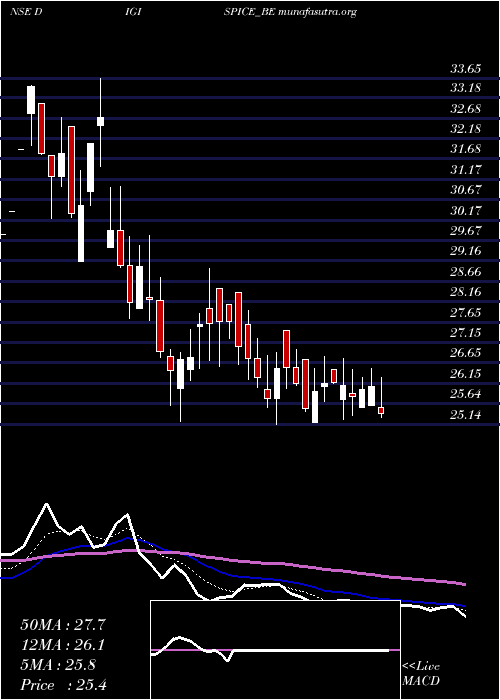Click the 27.15 price axis label

point(465,333)
